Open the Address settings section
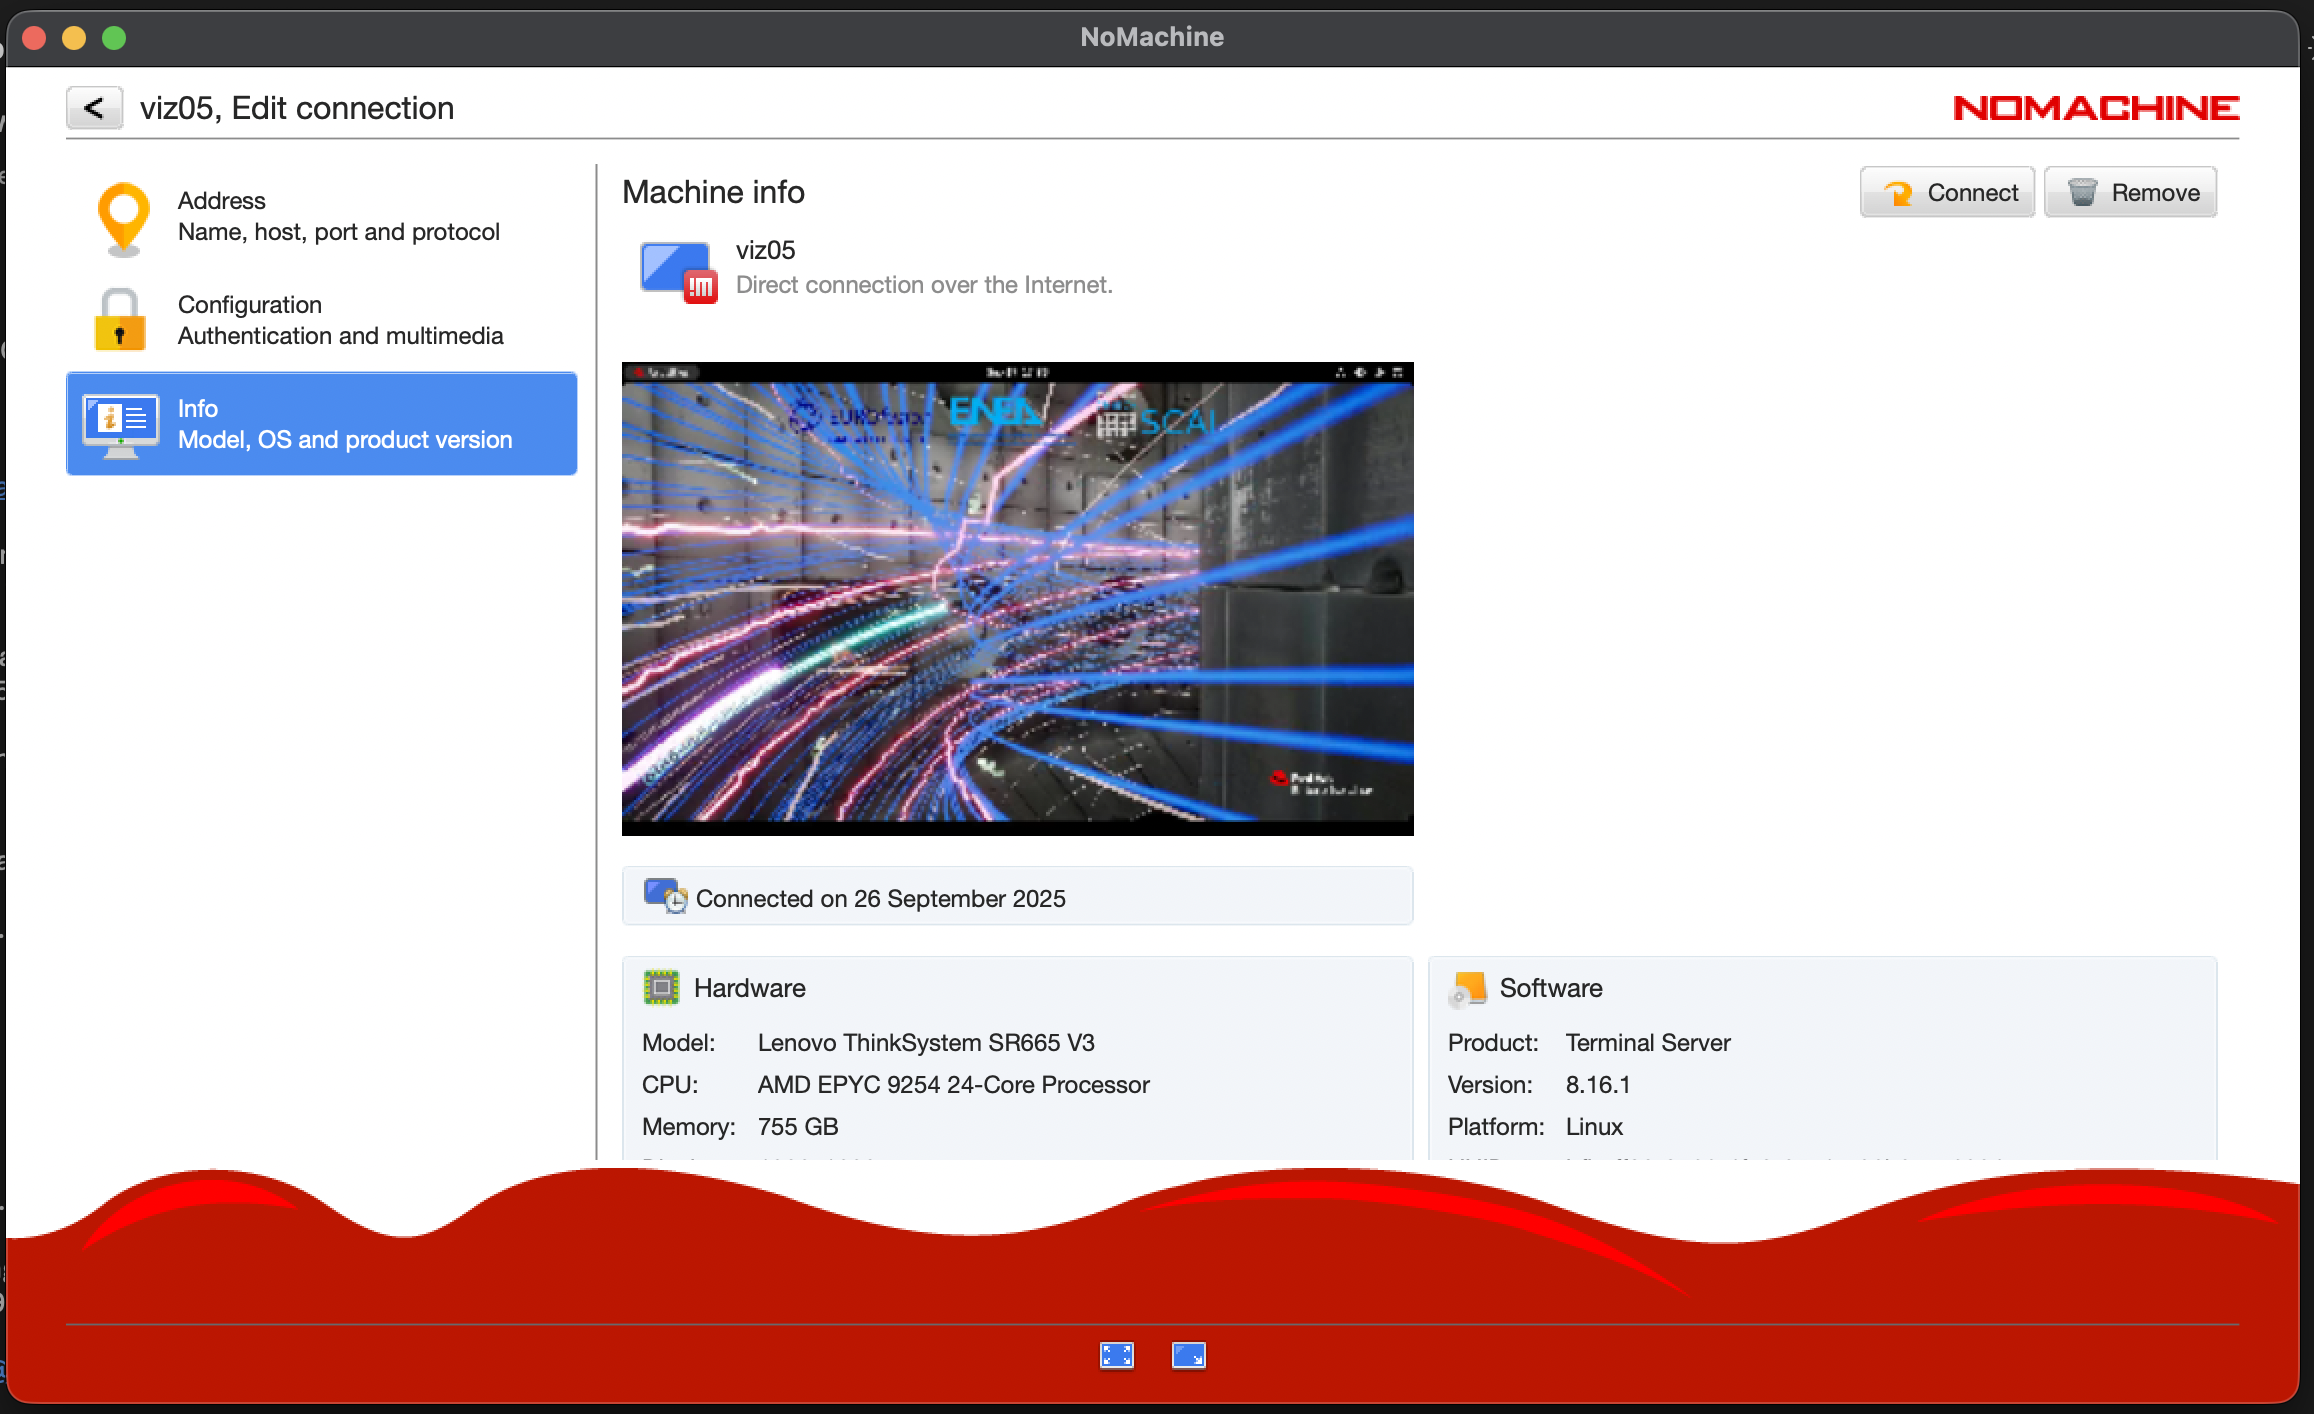2314x1414 pixels. pyautogui.click(x=338, y=216)
